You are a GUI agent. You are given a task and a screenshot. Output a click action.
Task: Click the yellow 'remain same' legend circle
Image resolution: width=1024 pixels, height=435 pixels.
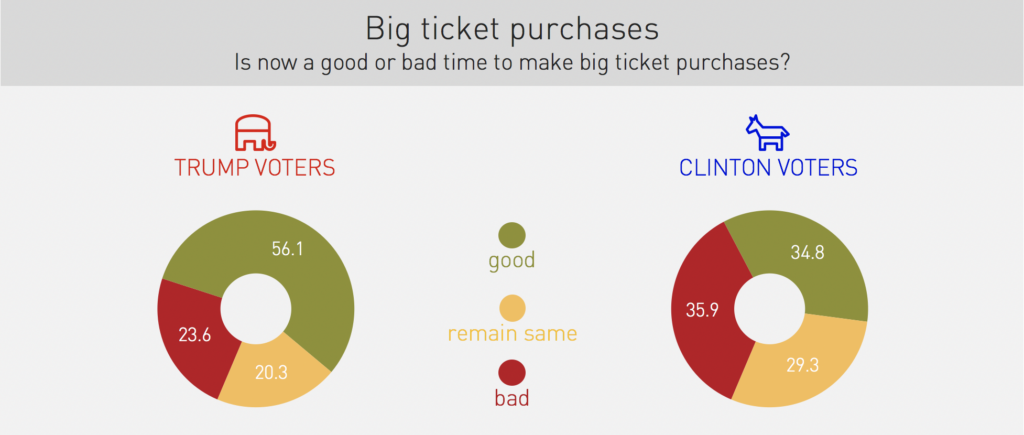[512, 307]
